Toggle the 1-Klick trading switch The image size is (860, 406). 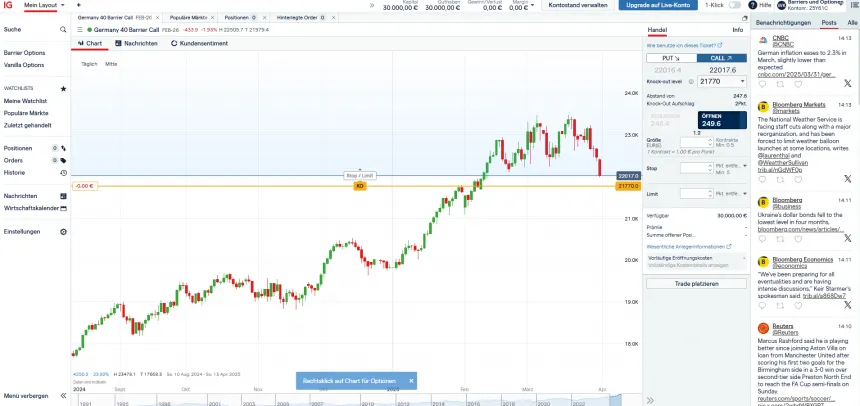735,5
